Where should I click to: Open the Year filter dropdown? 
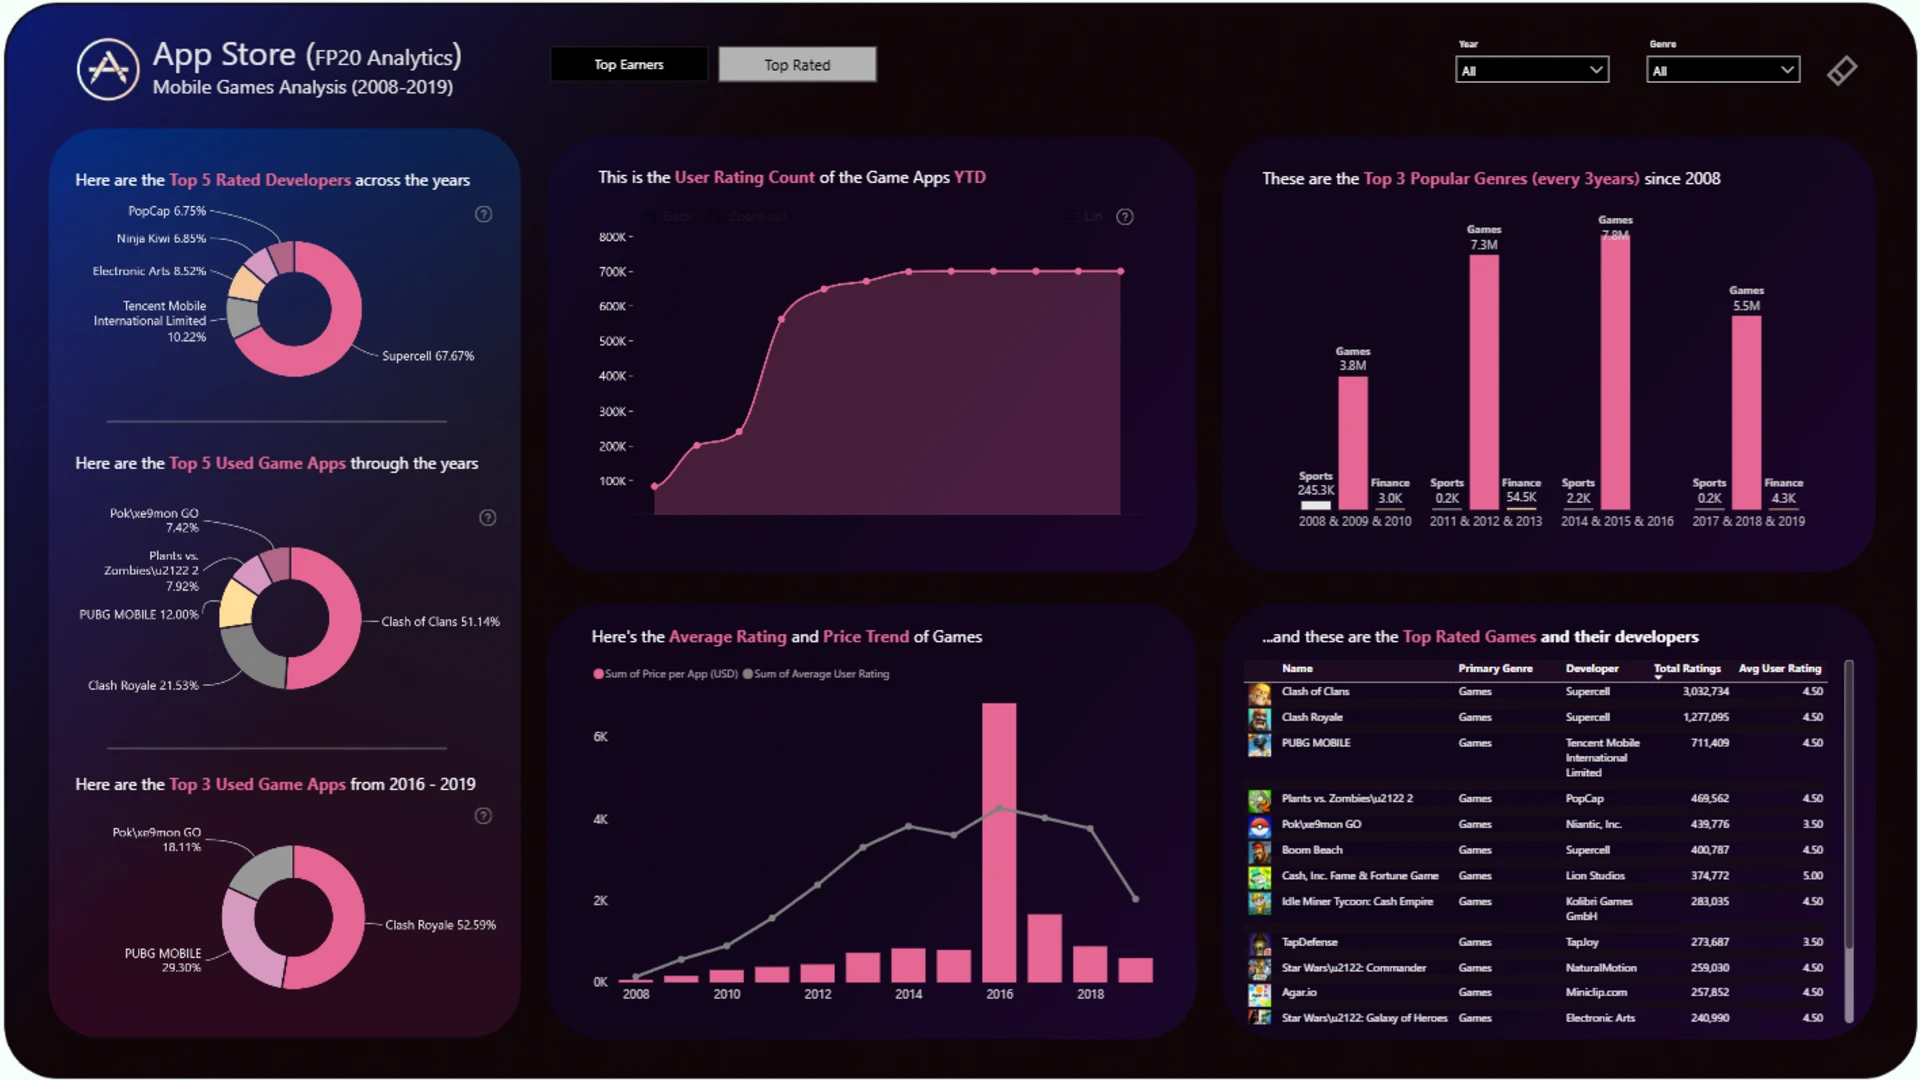click(x=1532, y=70)
